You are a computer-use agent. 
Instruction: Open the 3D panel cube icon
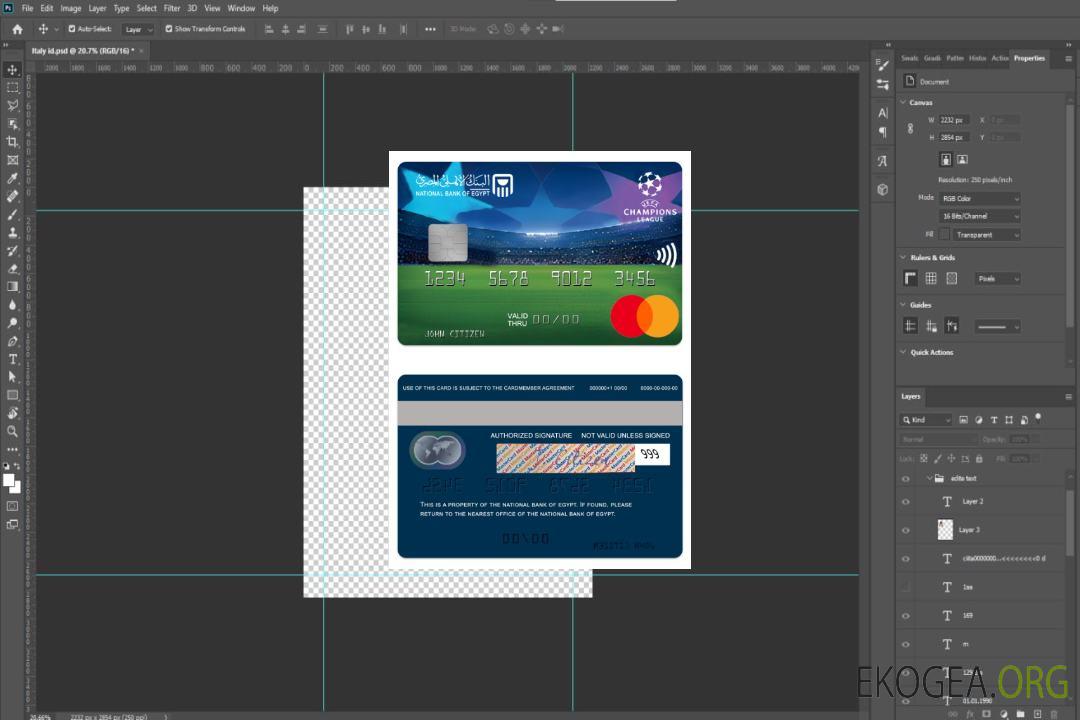883,189
